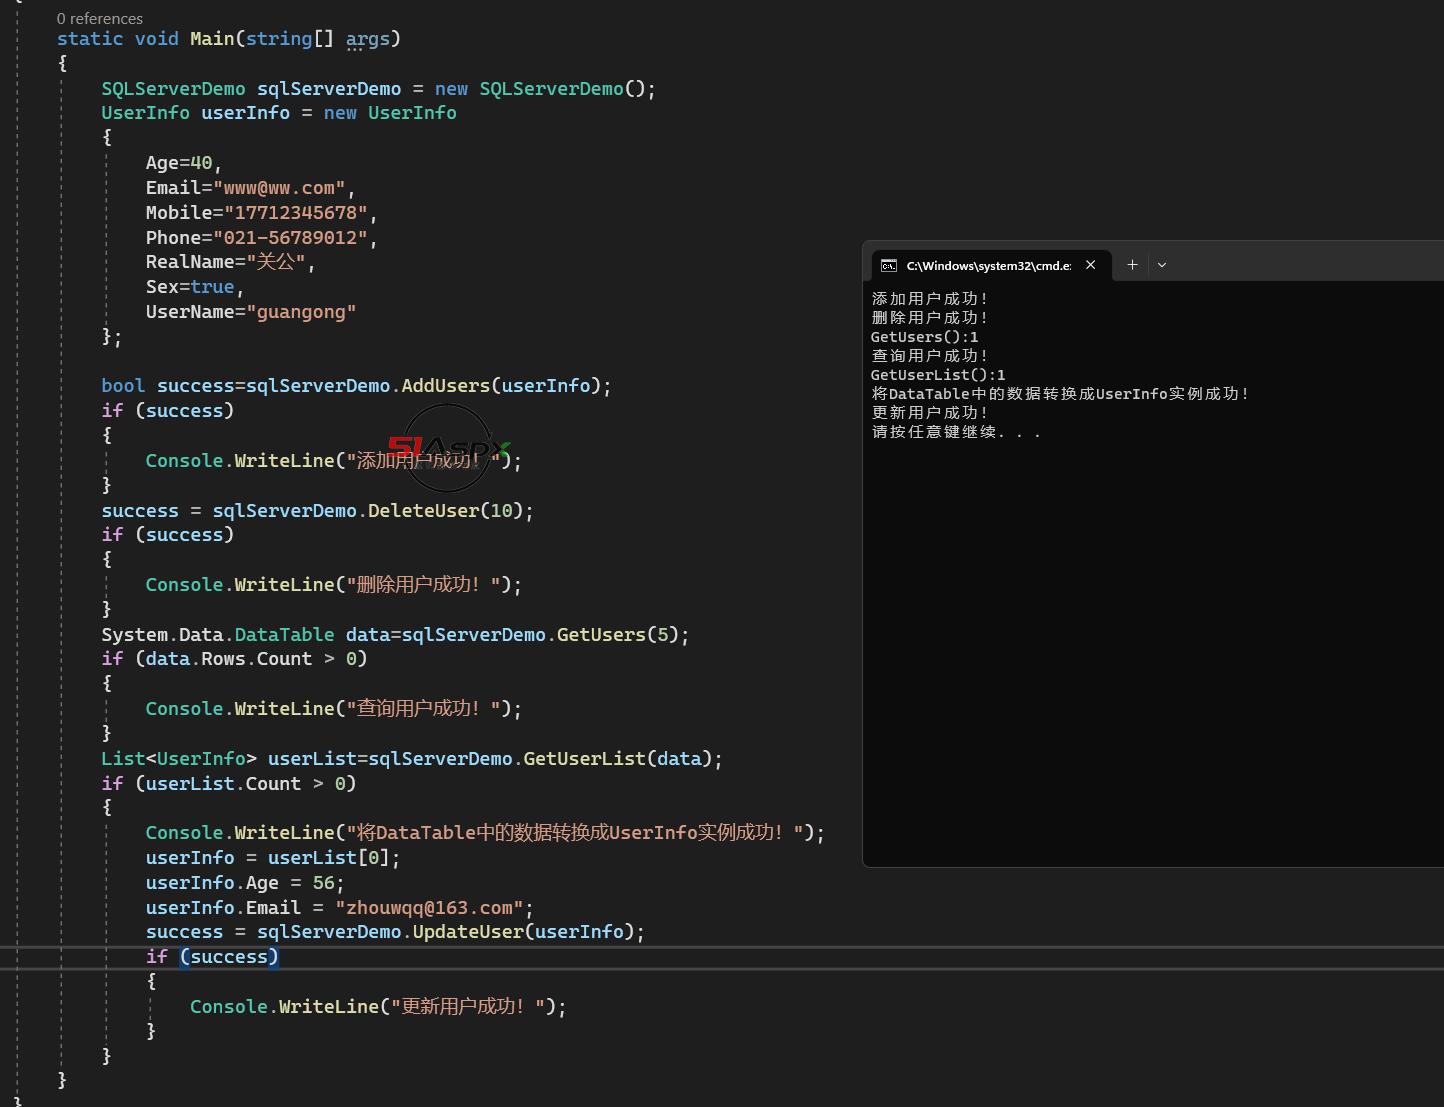Click 'GetUserList():1' line in terminal output
Screen dimensions: 1444x1107
click(938, 375)
